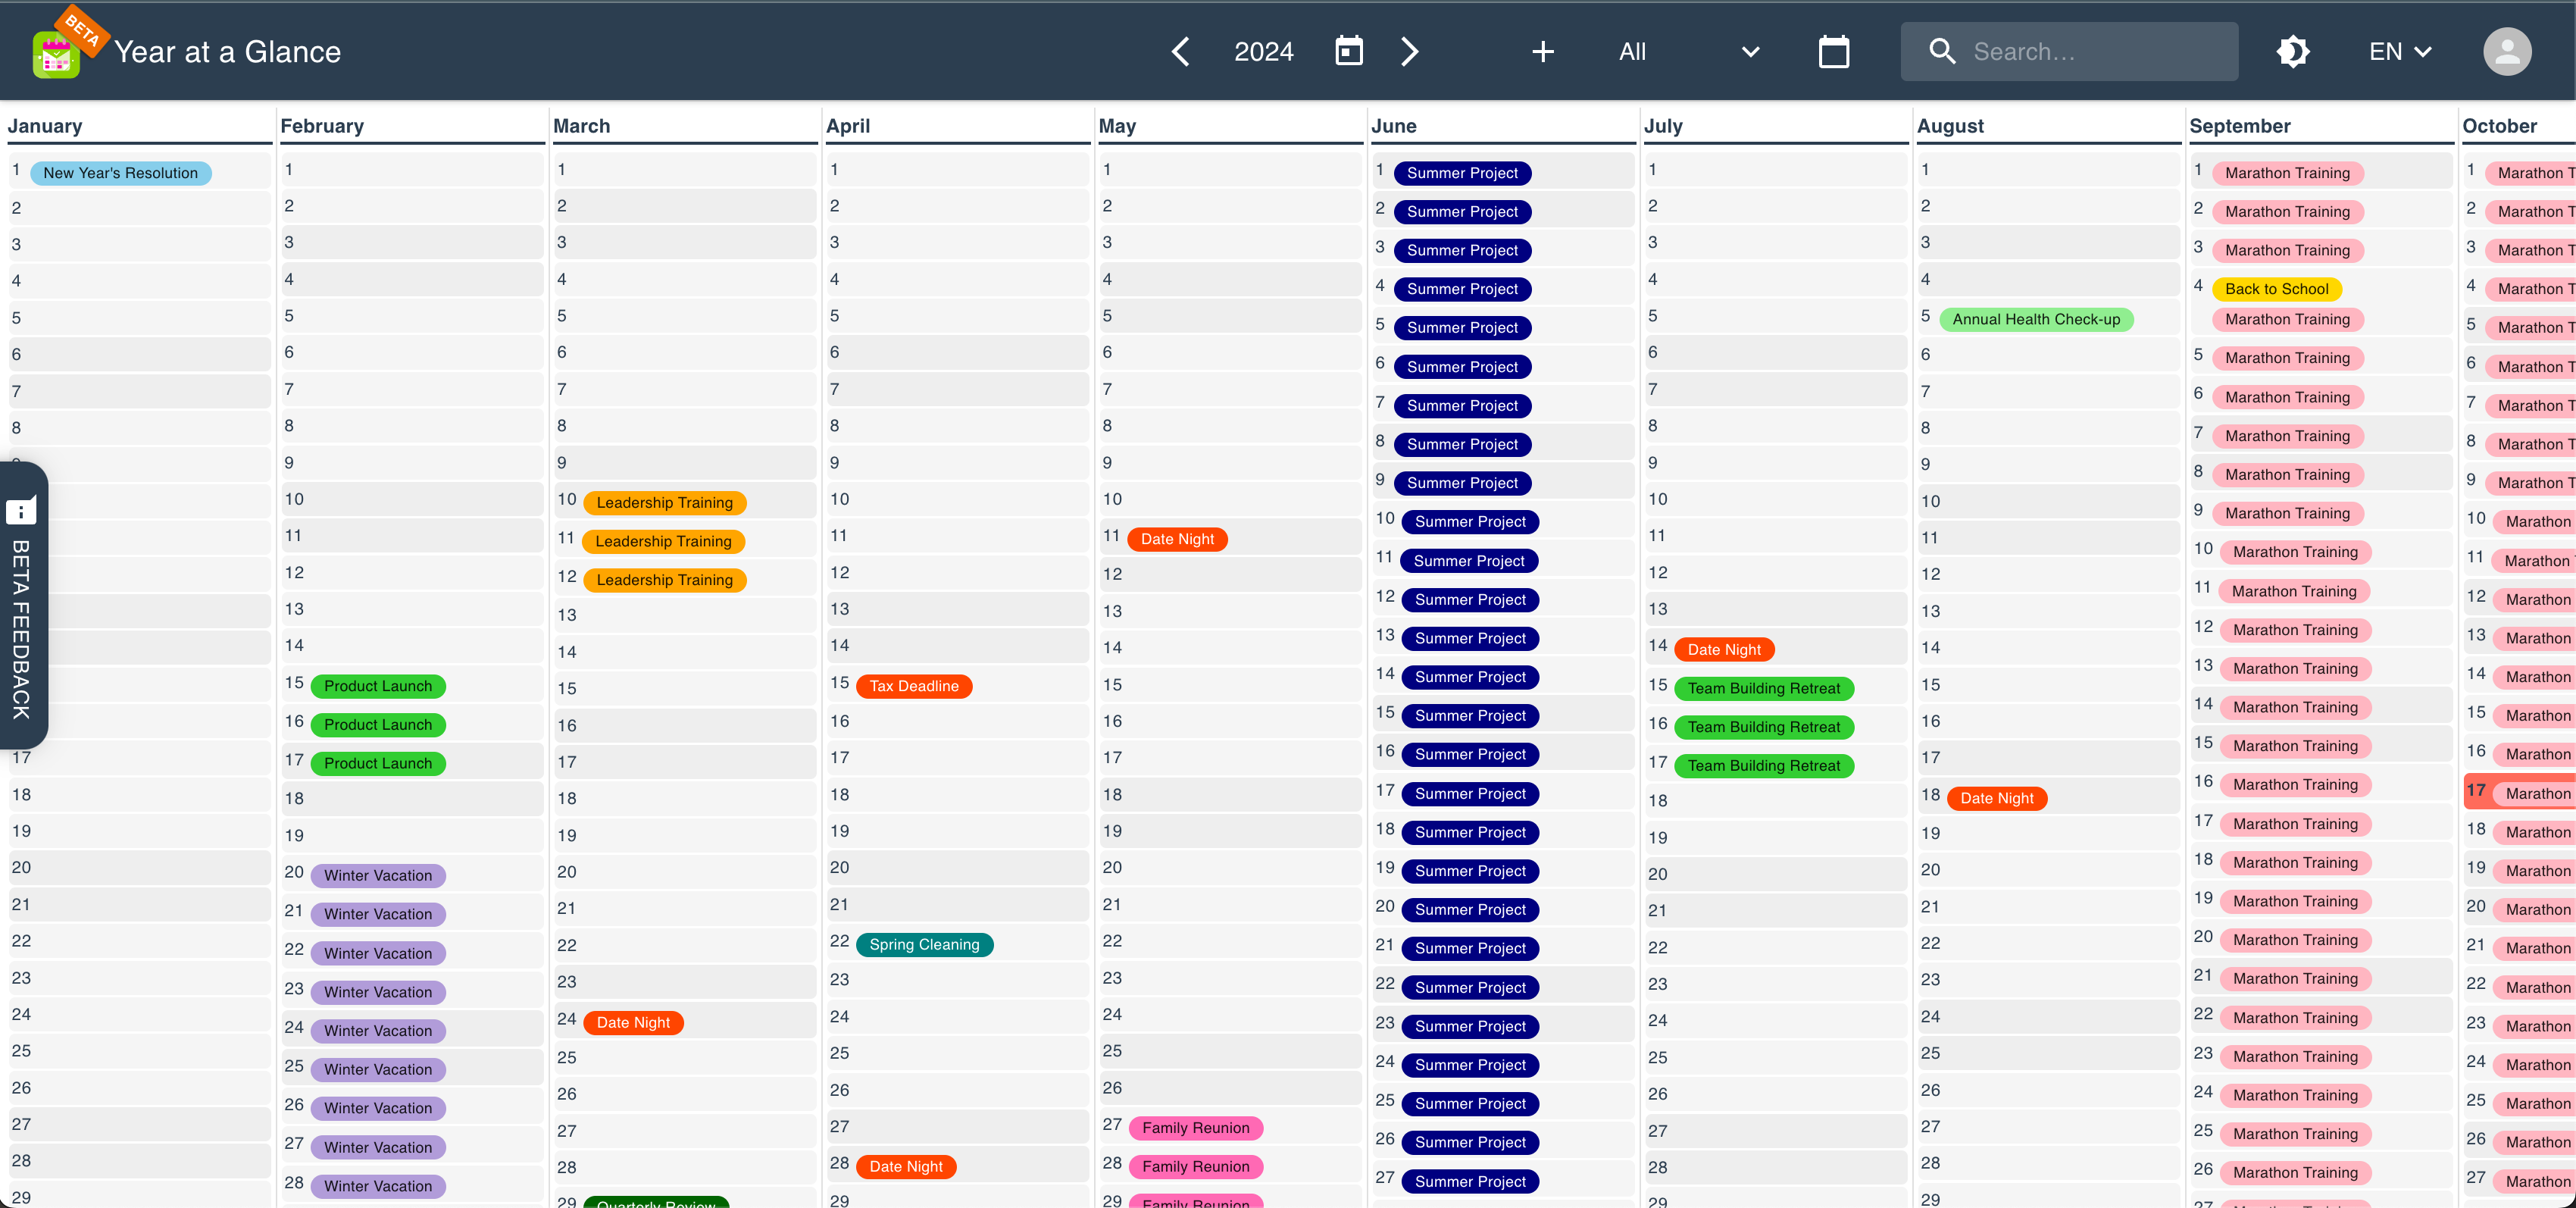Open the user profile avatar
Viewport: 2576px width, 1208px height.
tap(2507, 52)
